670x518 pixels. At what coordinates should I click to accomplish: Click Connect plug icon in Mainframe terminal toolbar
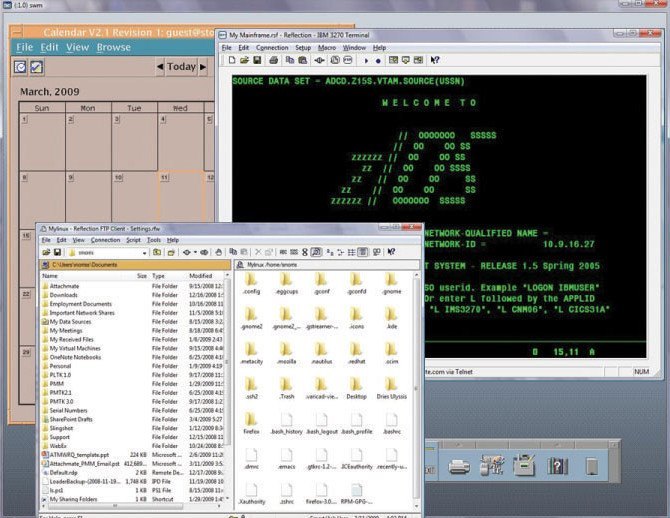(x=319, y=60)
